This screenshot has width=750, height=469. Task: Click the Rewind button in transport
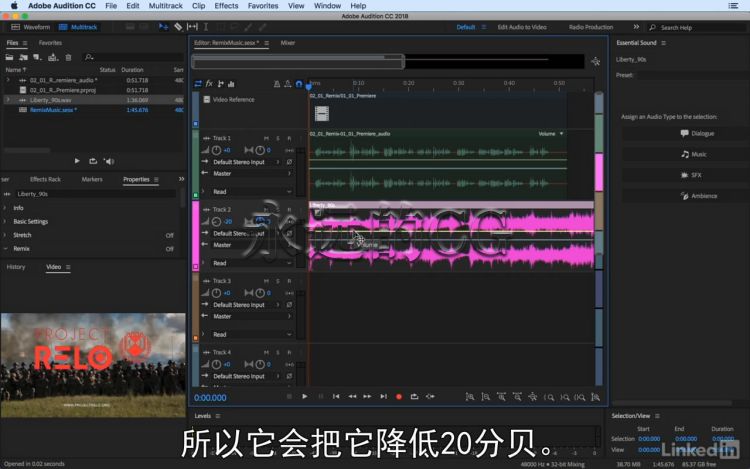[x=352, y=396]
